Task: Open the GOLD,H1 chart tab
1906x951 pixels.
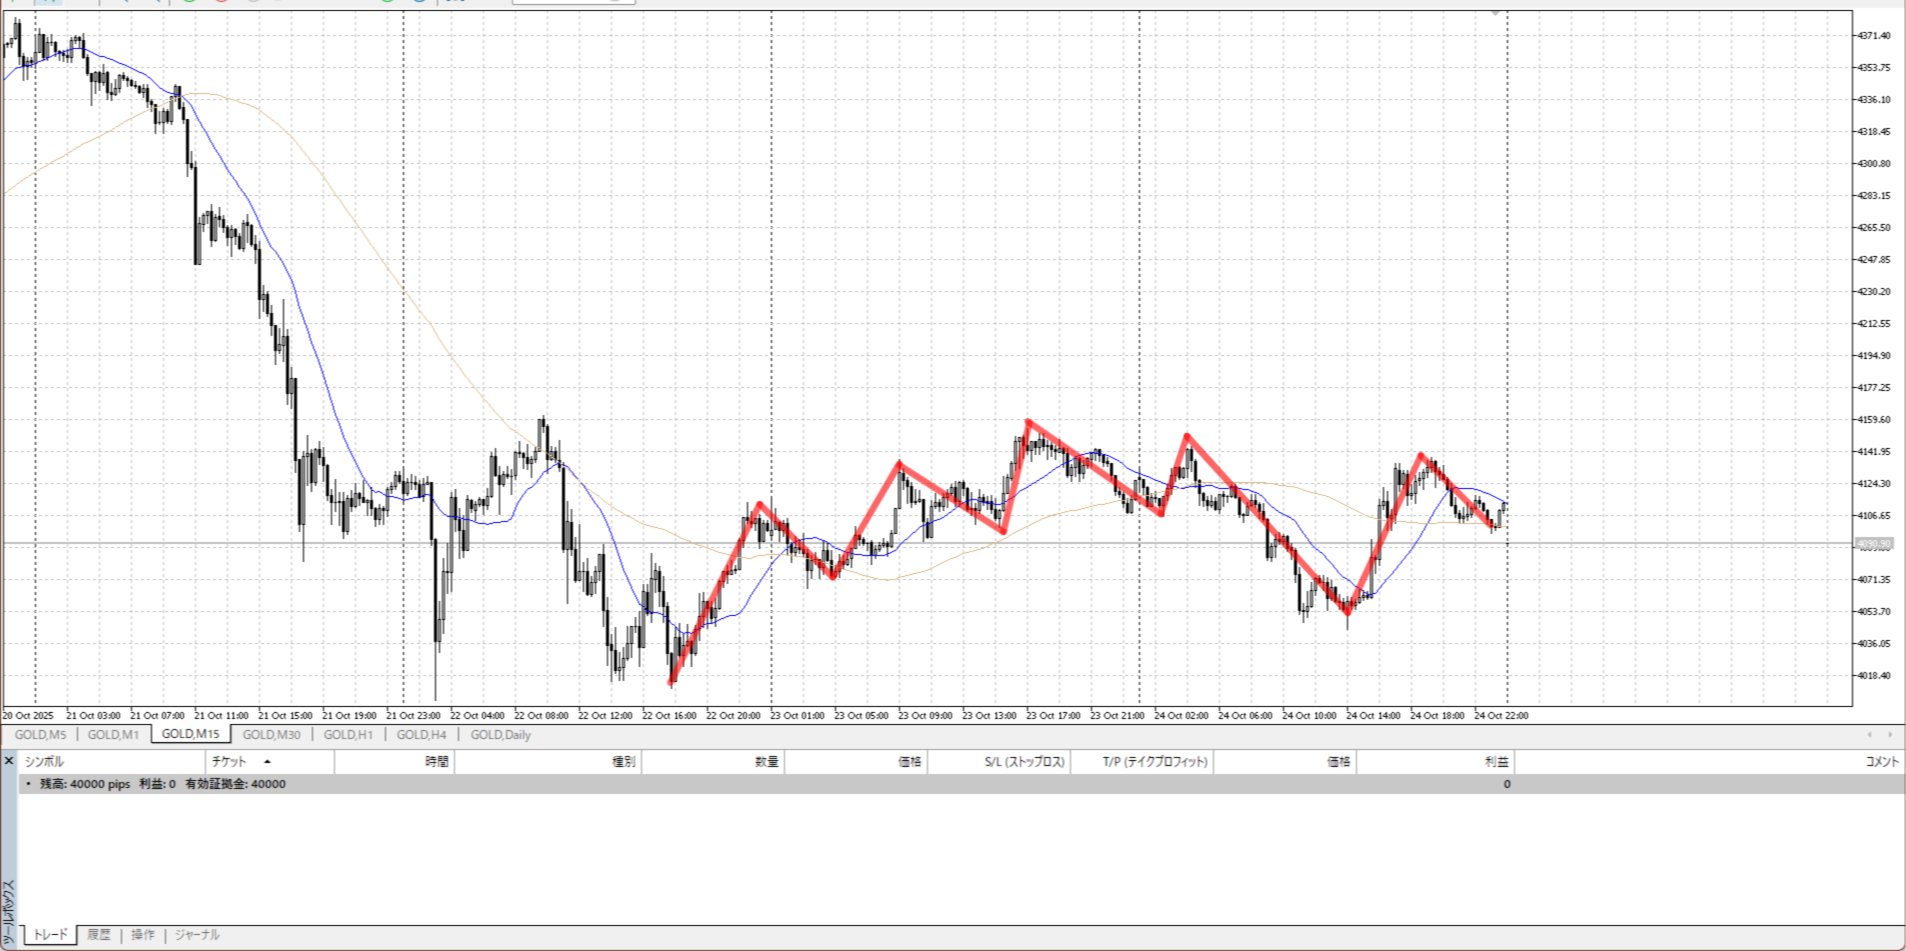Action: click(348, 735)
